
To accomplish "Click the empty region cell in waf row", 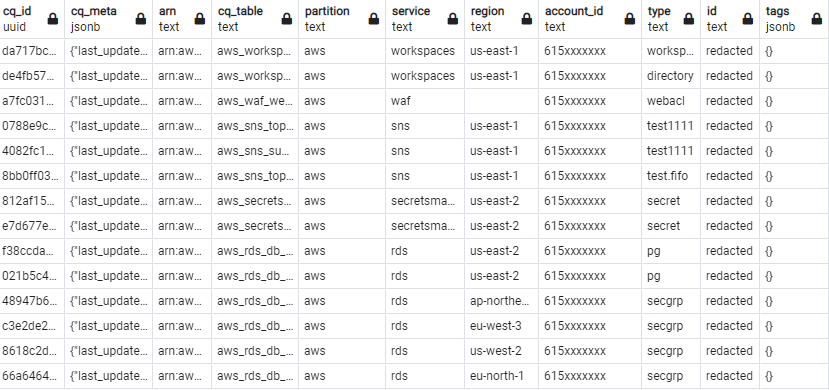I will click(x=502, y=101).
